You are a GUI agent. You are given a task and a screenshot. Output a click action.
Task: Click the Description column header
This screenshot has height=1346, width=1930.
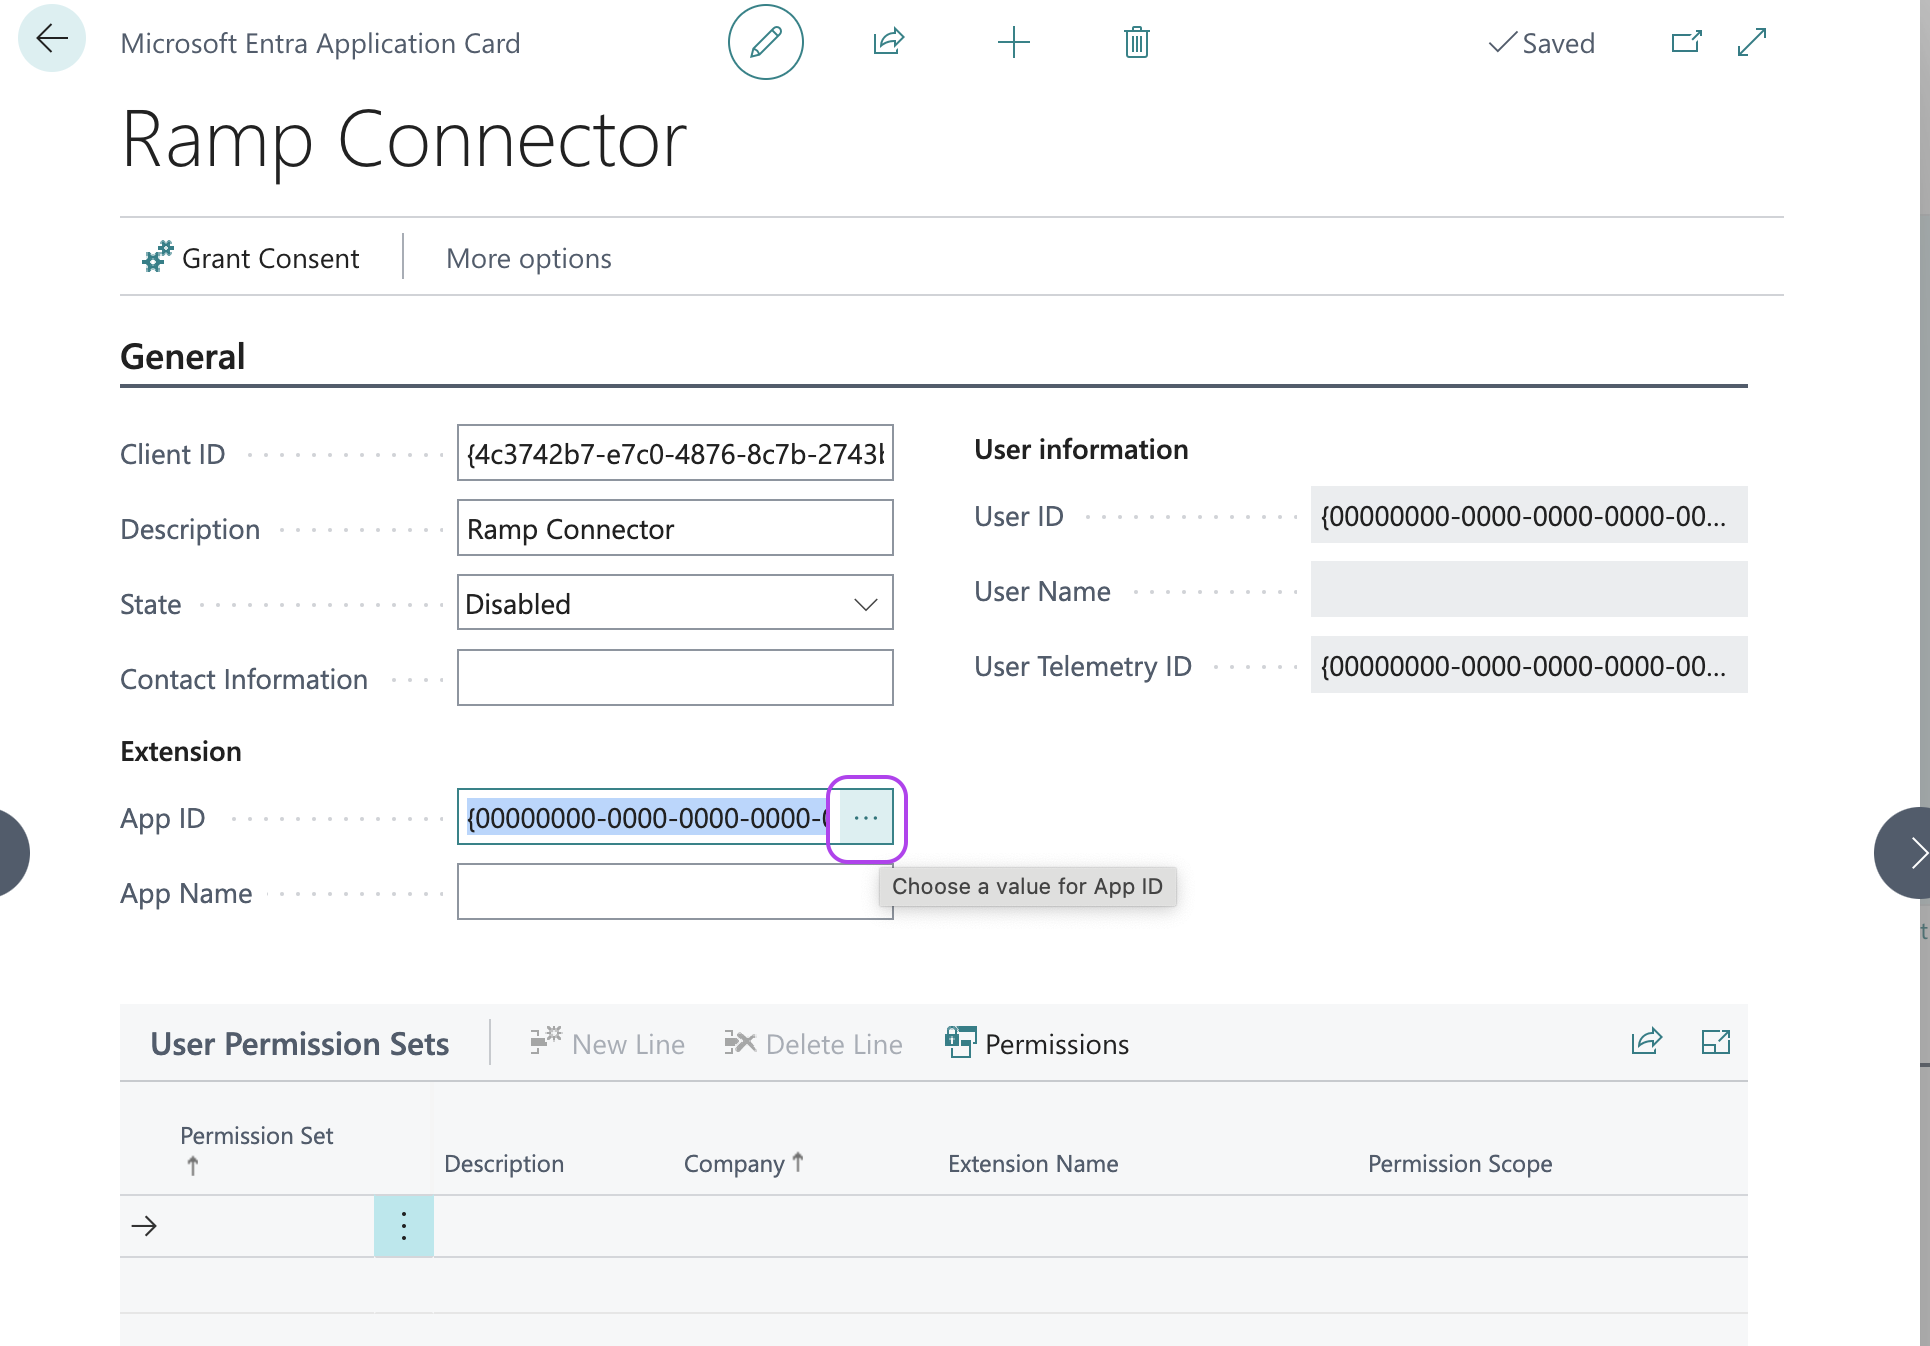(504, 1163)
